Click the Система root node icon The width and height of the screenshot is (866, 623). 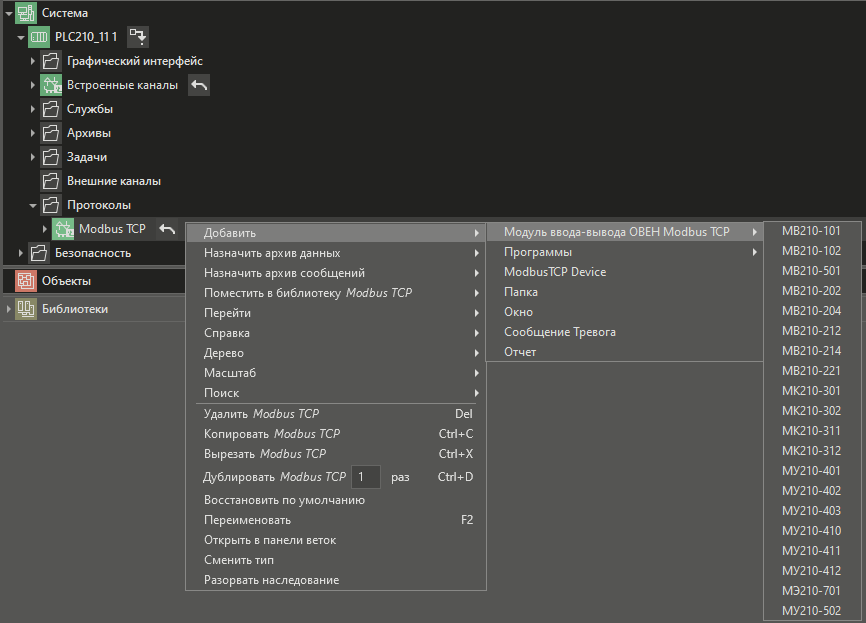[26, 13]
